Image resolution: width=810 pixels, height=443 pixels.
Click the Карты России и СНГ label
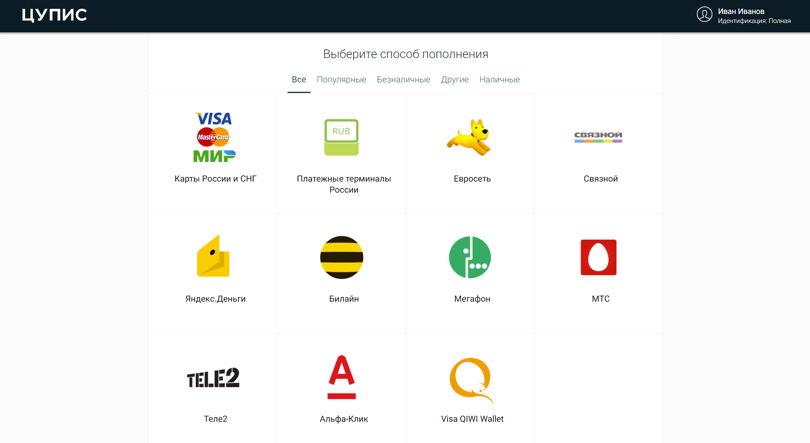click(x=215, y=179)
